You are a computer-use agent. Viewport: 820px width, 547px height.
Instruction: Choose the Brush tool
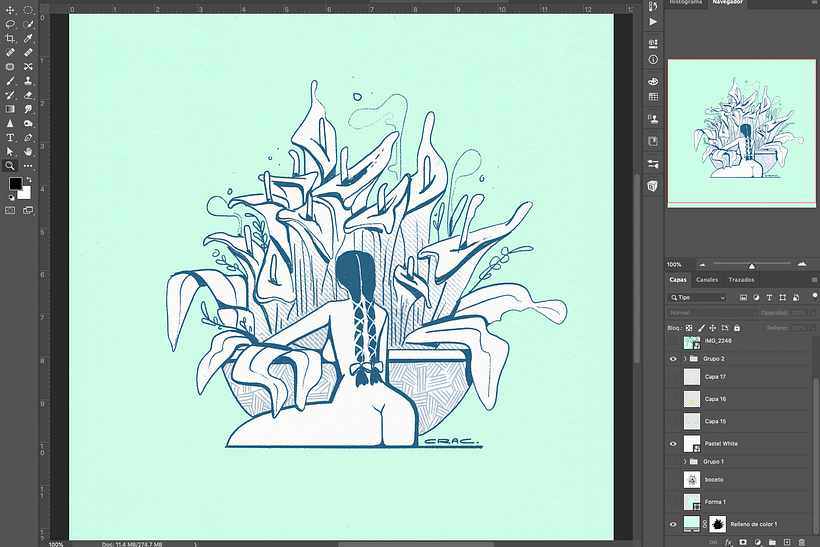(10, 81)
